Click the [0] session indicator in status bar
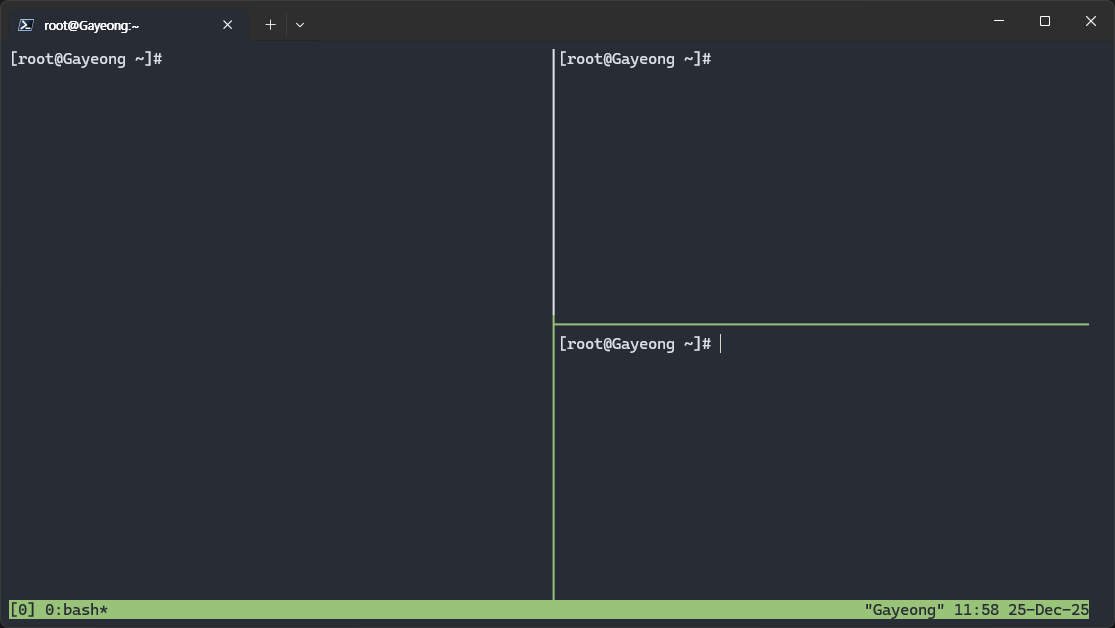This screenshot has width=1115, height=628. pos(22,609)
